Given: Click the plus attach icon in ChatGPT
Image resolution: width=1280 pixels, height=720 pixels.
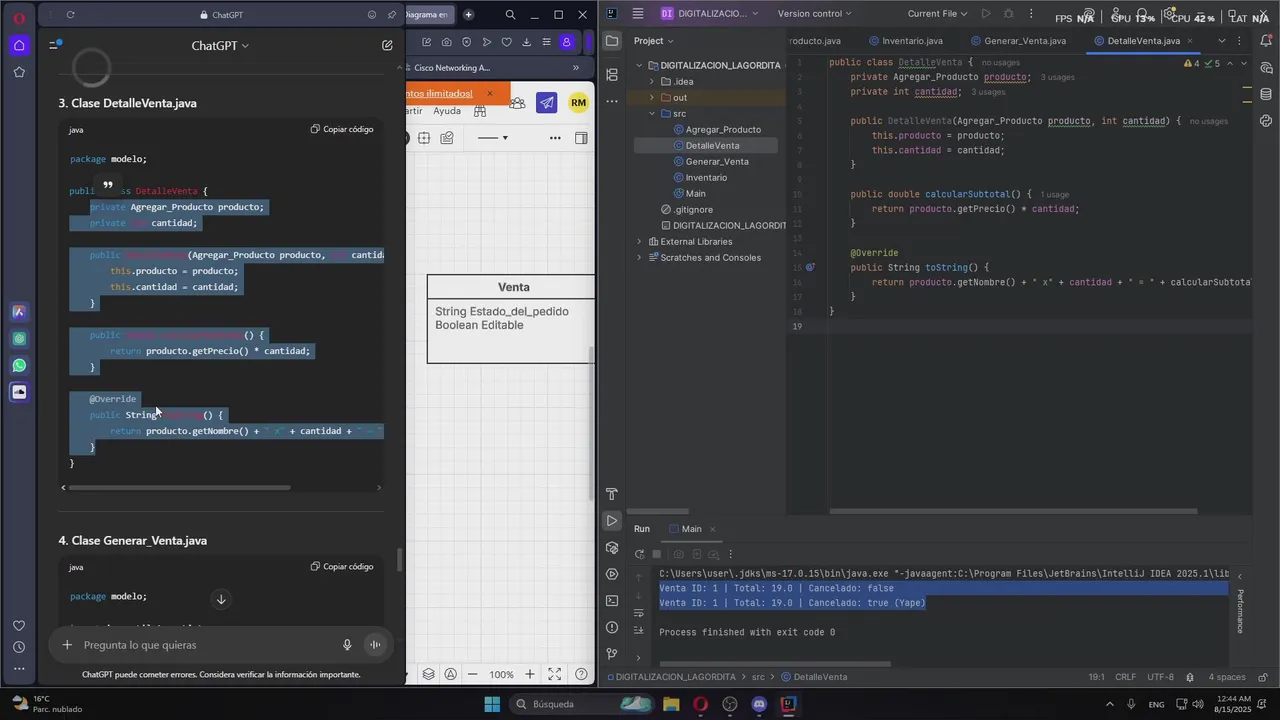Looking at the screenshot, I should click(x=67, y=645).
